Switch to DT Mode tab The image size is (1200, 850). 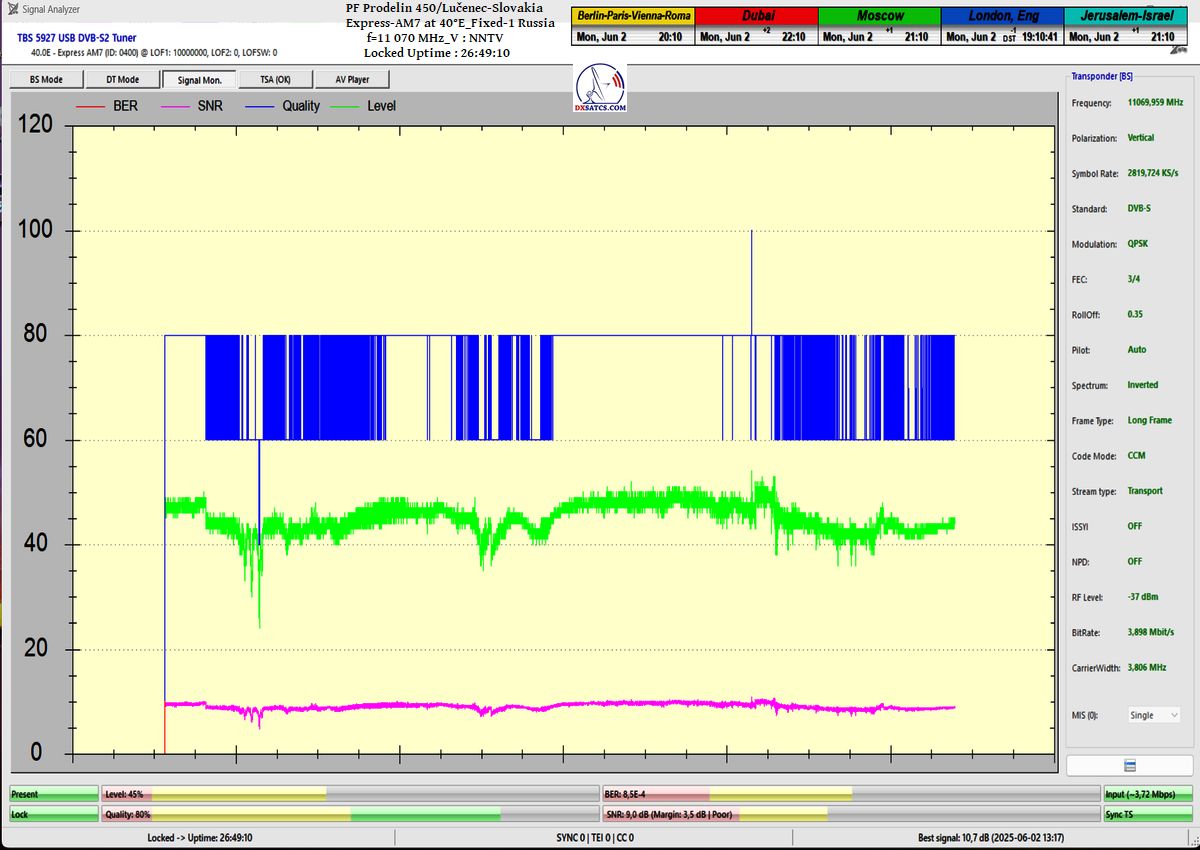point(122,80)
